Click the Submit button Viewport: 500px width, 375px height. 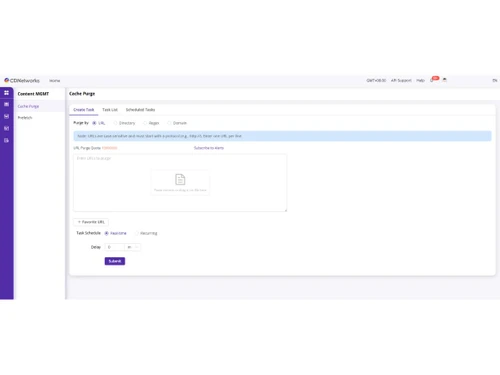click(x=115, y=261)
